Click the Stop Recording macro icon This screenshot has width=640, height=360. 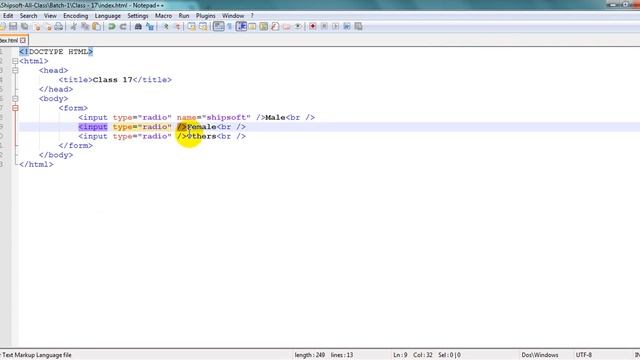[324, 27]
